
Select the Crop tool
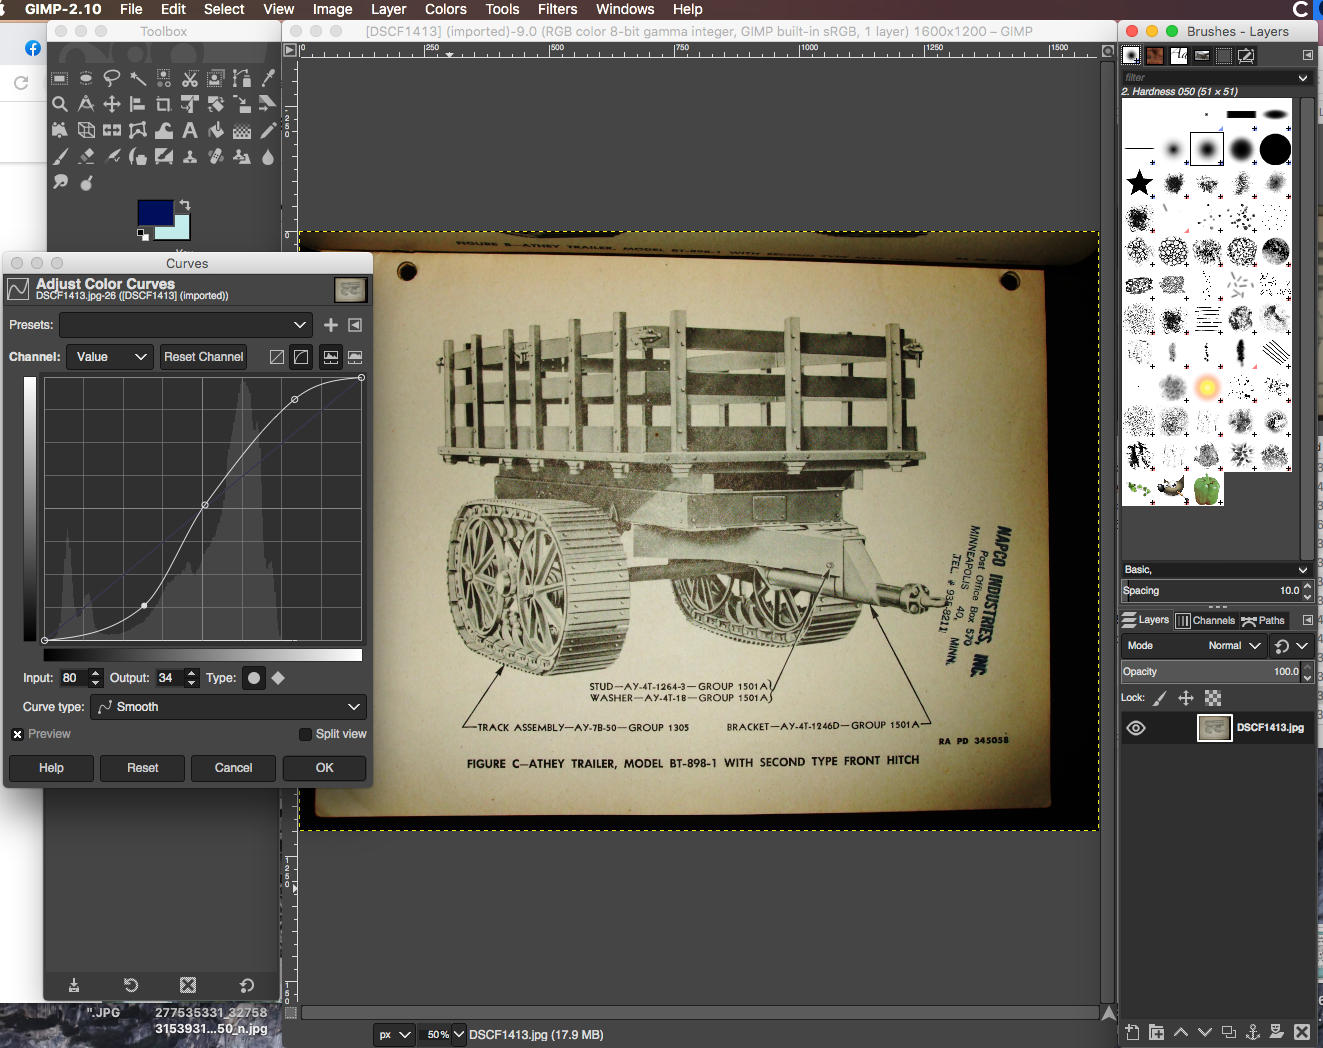point(164,104)
